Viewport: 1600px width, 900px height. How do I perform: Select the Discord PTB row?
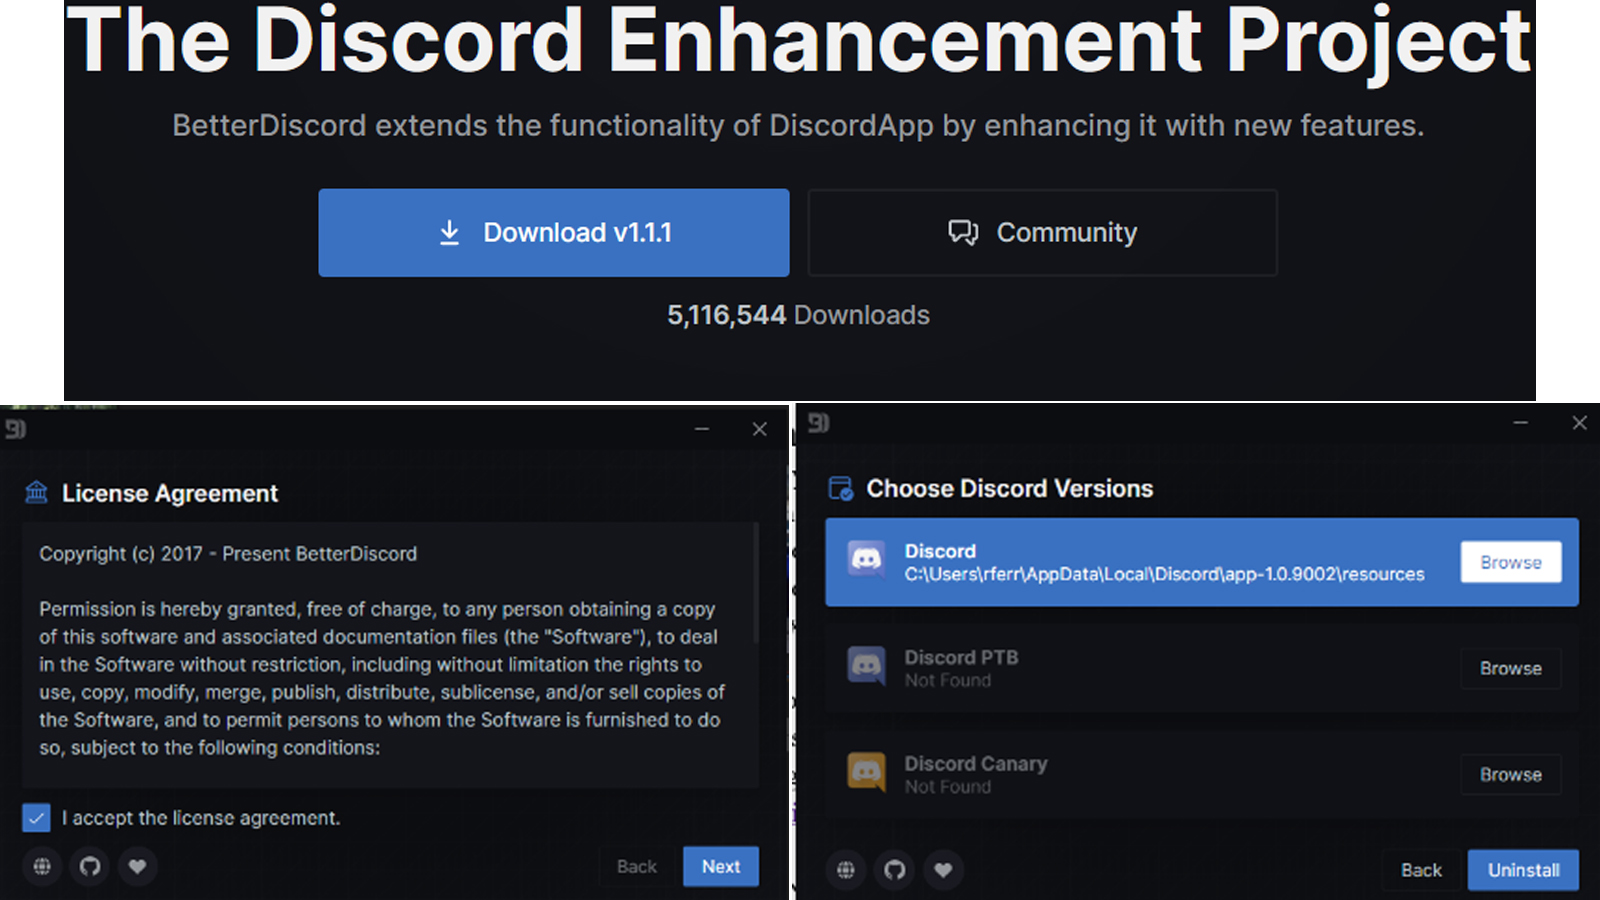tap(1202, 668)
